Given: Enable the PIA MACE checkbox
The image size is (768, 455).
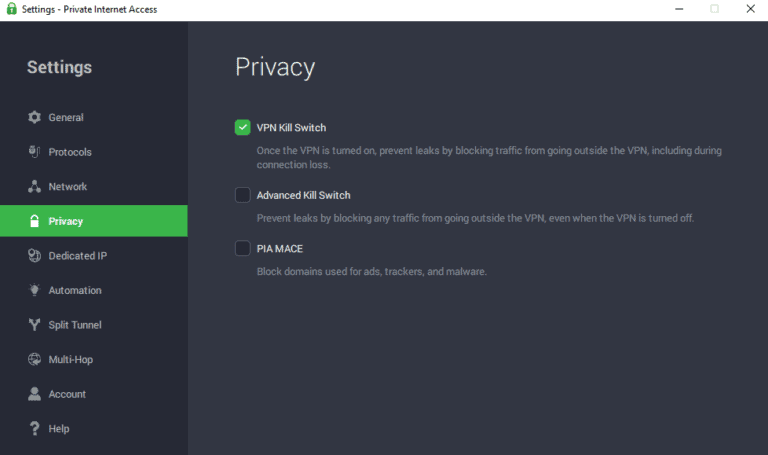Looking at the screenshot, I should click(x=242, y=248).
